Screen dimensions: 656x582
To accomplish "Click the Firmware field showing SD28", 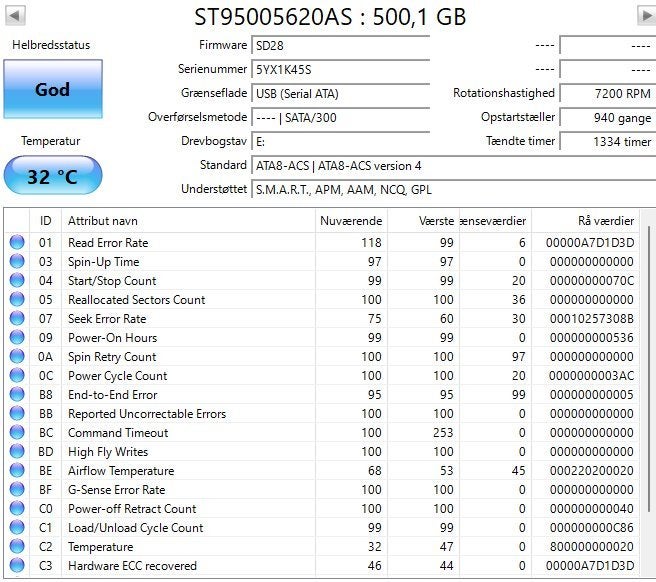I will (x=341, y=45).
